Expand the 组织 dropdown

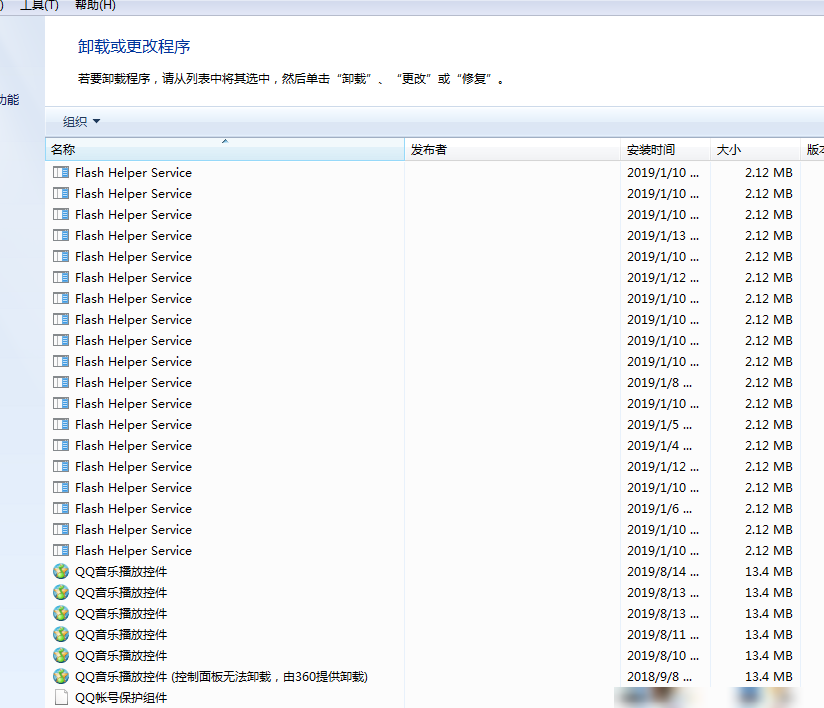pyautogui.click(x=81, y=121)
